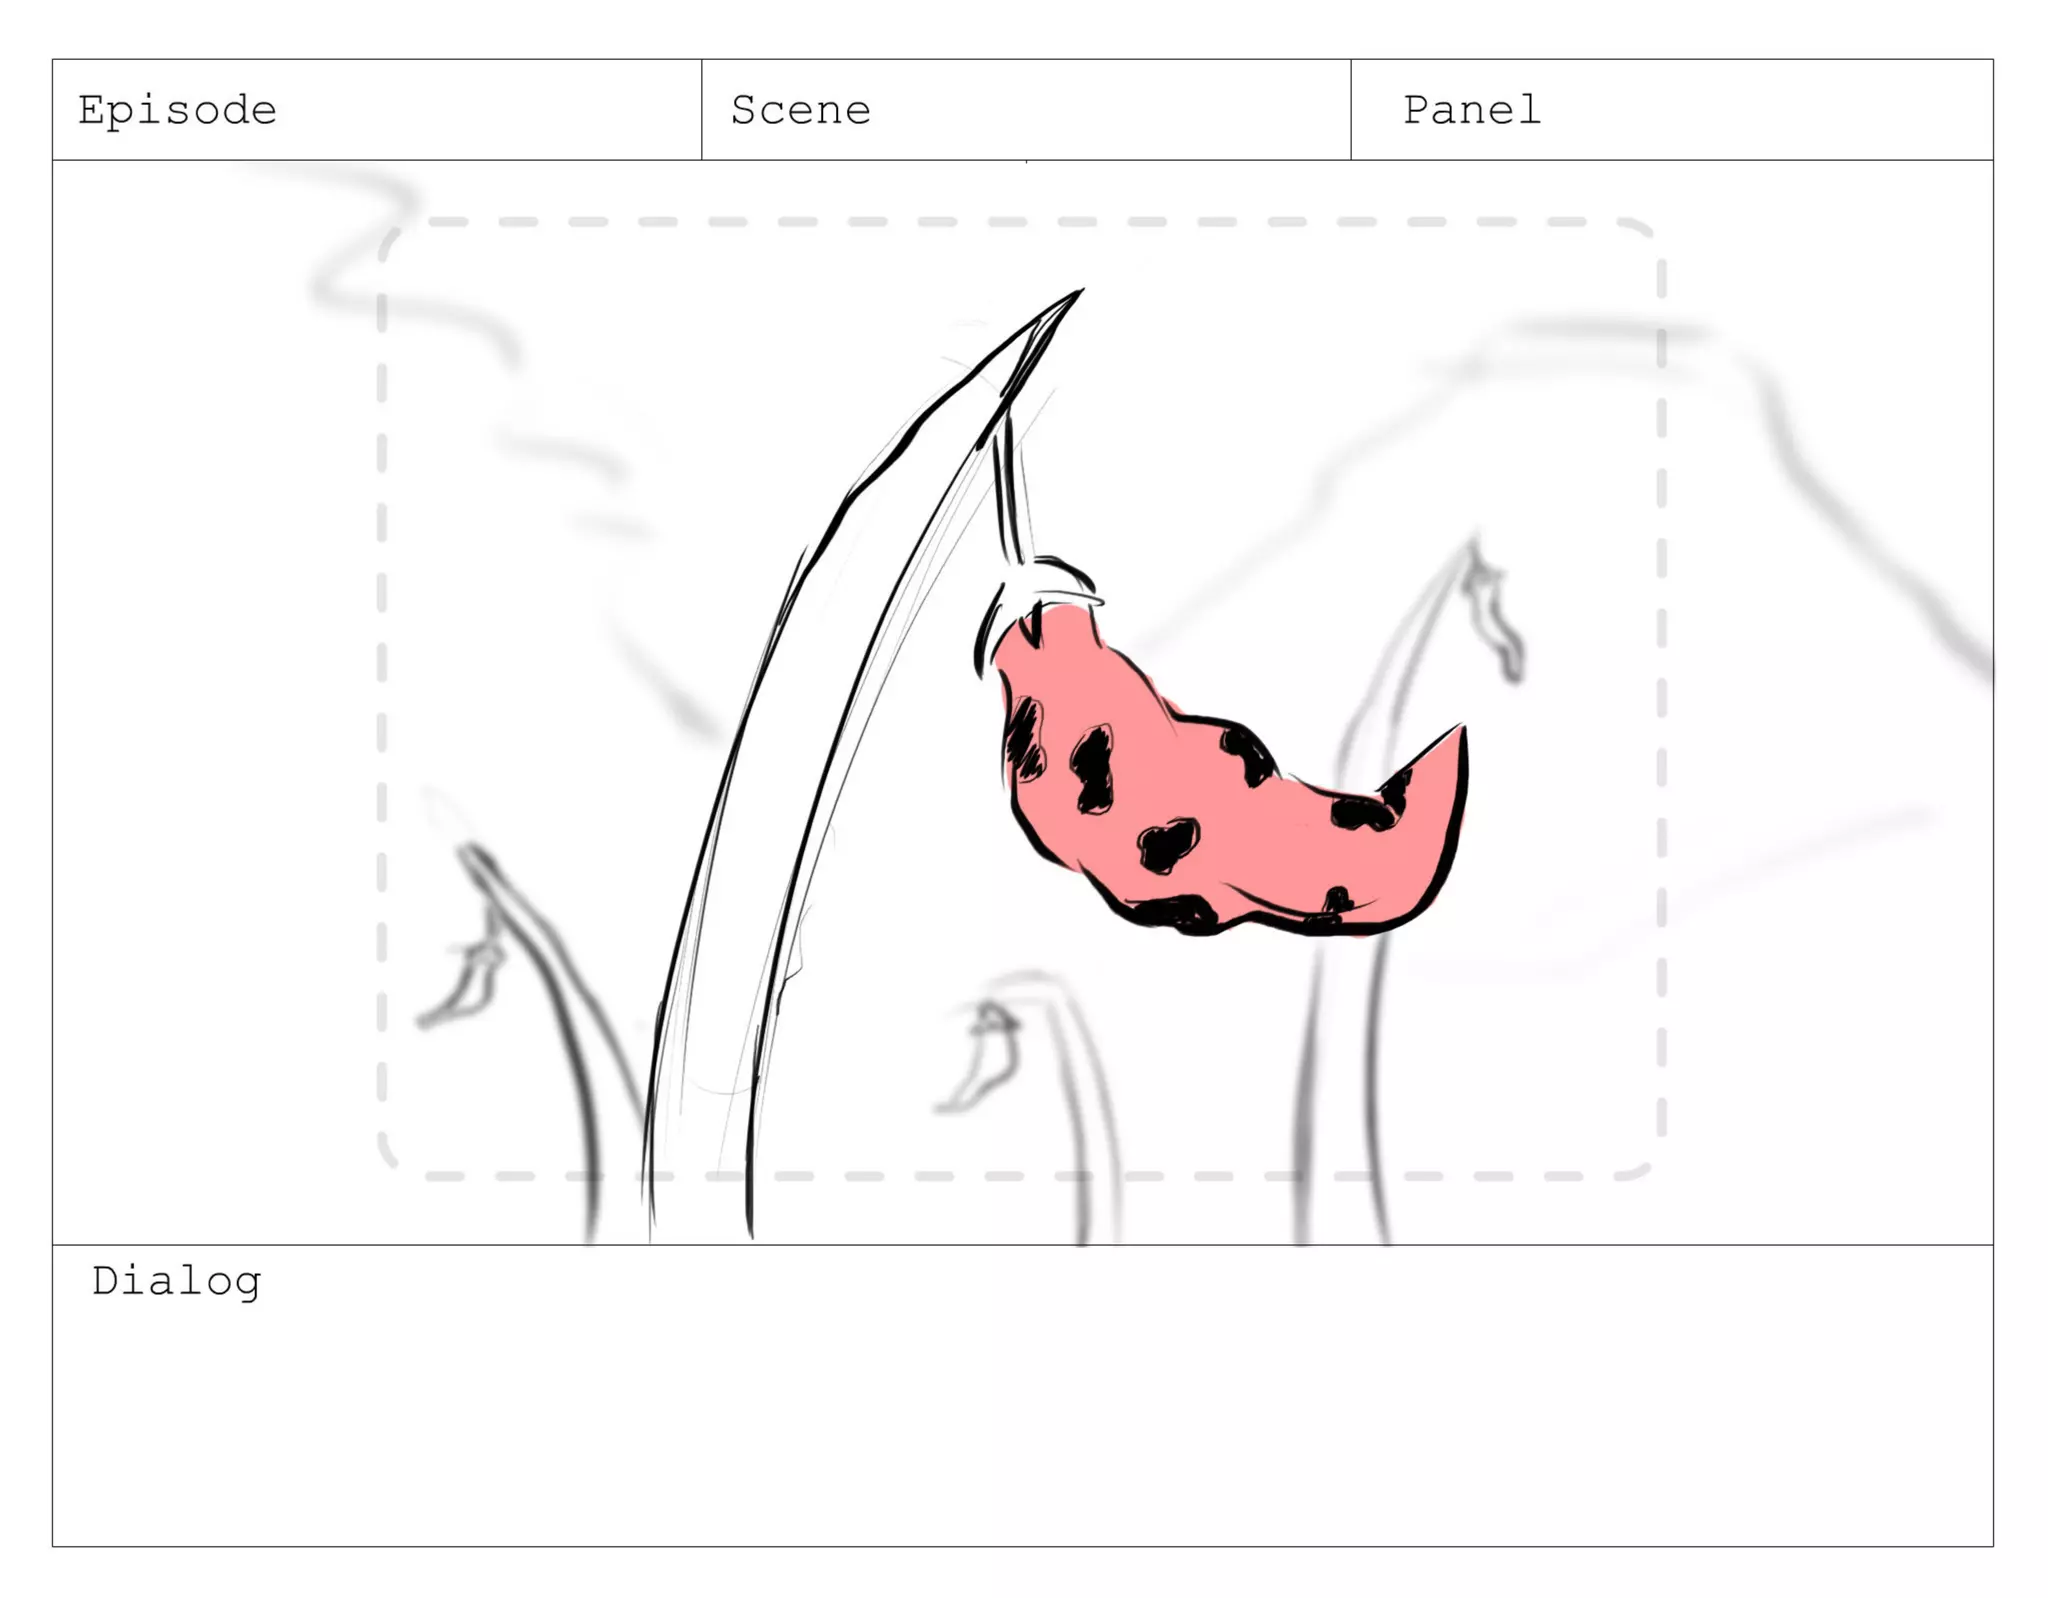The height and width of the screenshot is (1598, 2048).
Task: Click the blurred small pepper at left
Action: tap(462, 985)
